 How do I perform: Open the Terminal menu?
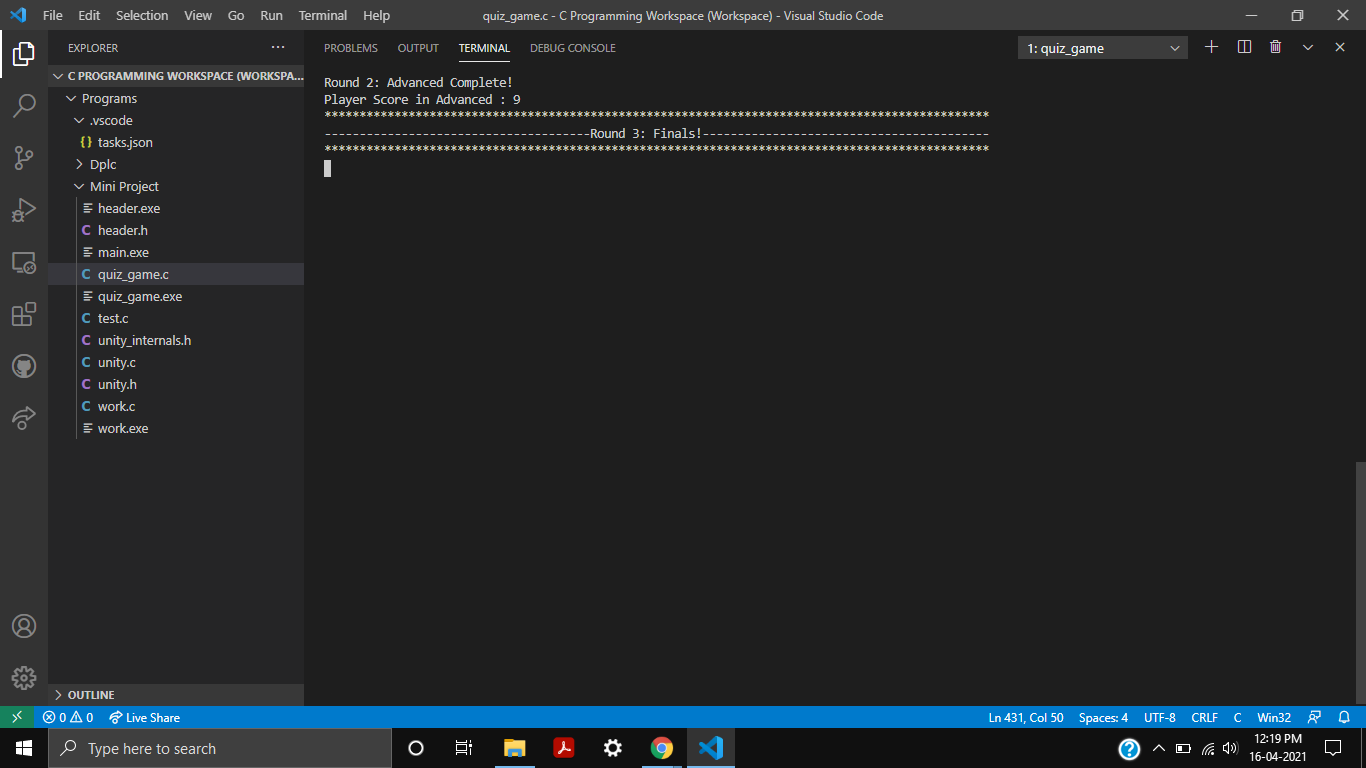(322, 15)
